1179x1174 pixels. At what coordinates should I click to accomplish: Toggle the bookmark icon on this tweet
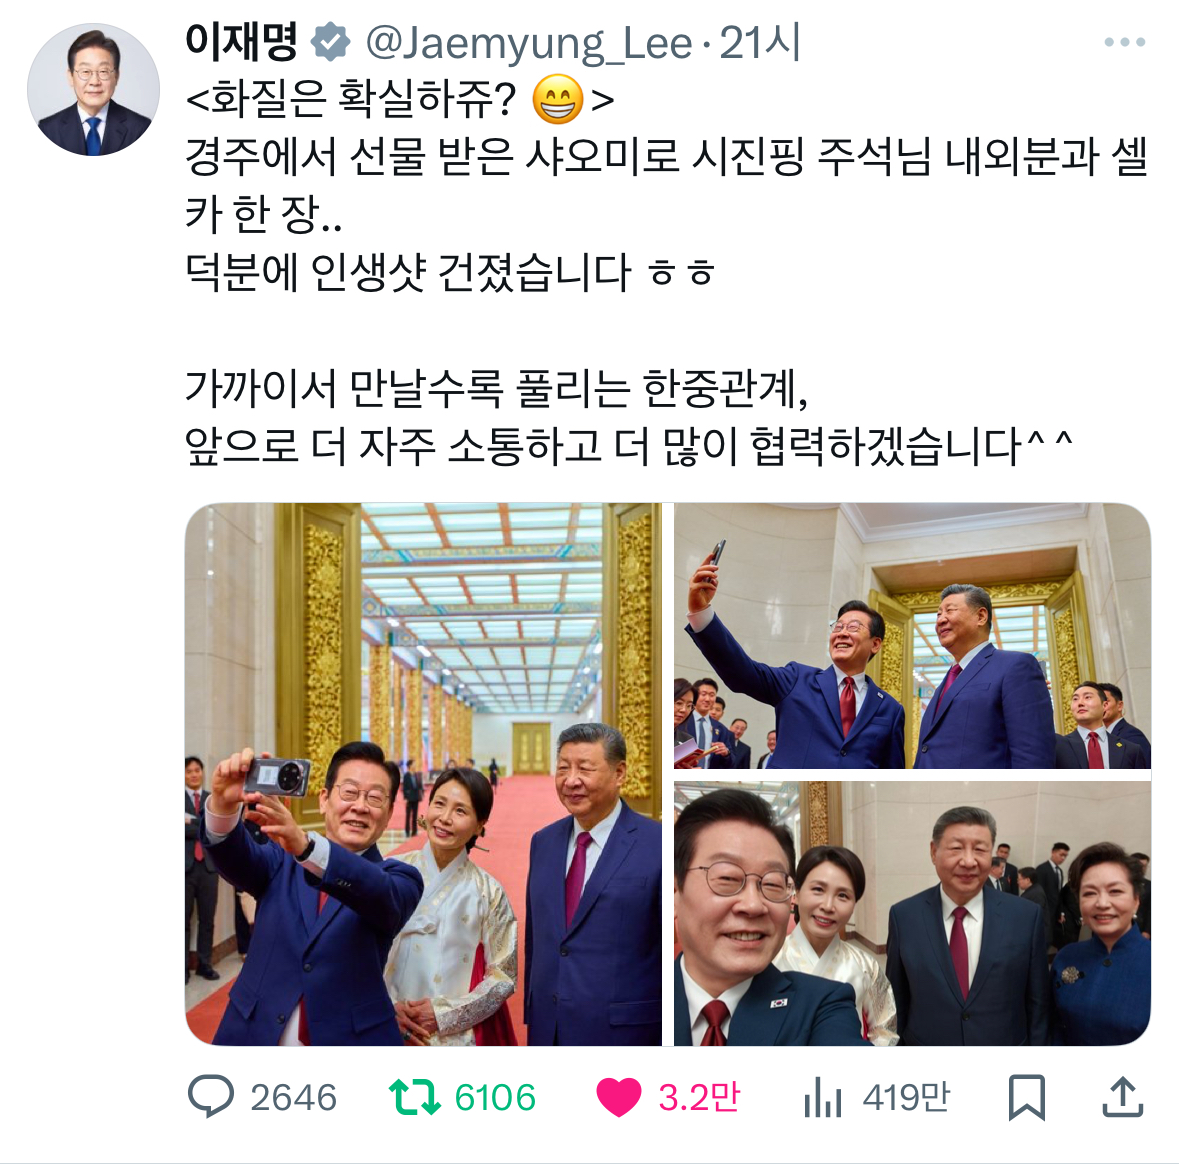1026,1097
